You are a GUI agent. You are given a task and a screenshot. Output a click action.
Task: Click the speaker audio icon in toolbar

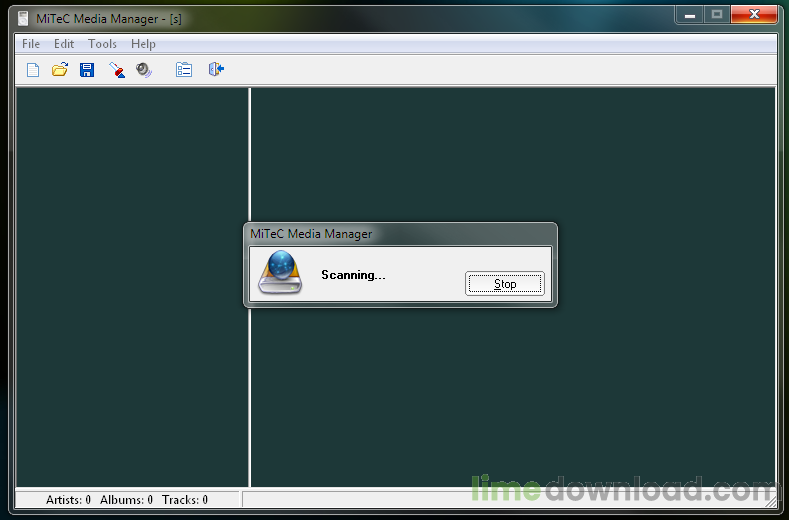click(x=144, y=69)
